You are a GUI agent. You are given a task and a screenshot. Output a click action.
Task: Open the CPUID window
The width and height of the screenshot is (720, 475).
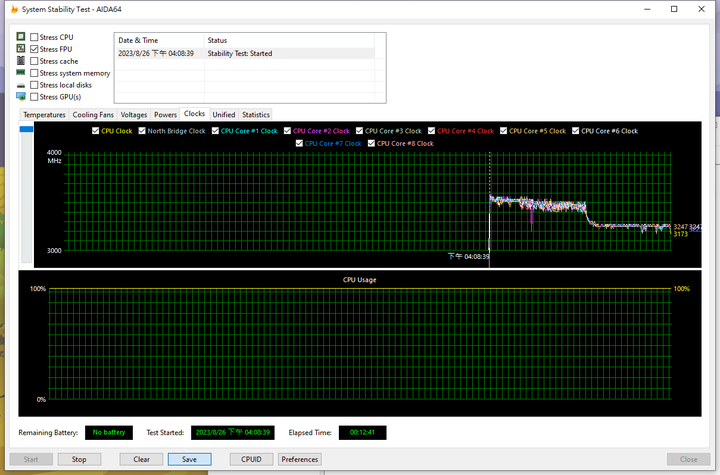tap(251, 459)
